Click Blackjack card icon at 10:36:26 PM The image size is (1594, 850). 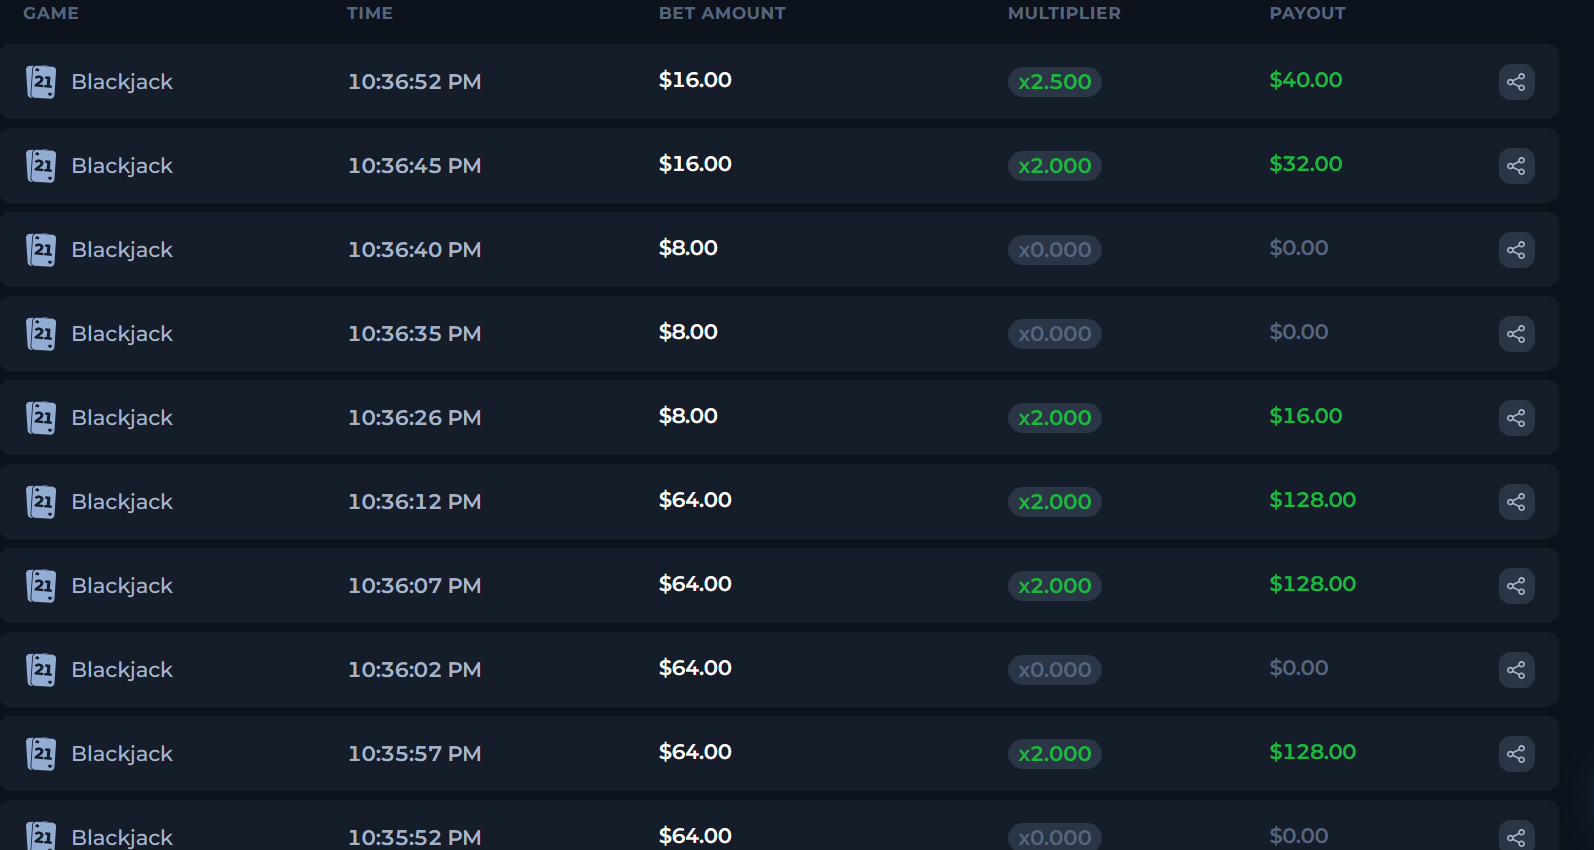pos(41,418)
